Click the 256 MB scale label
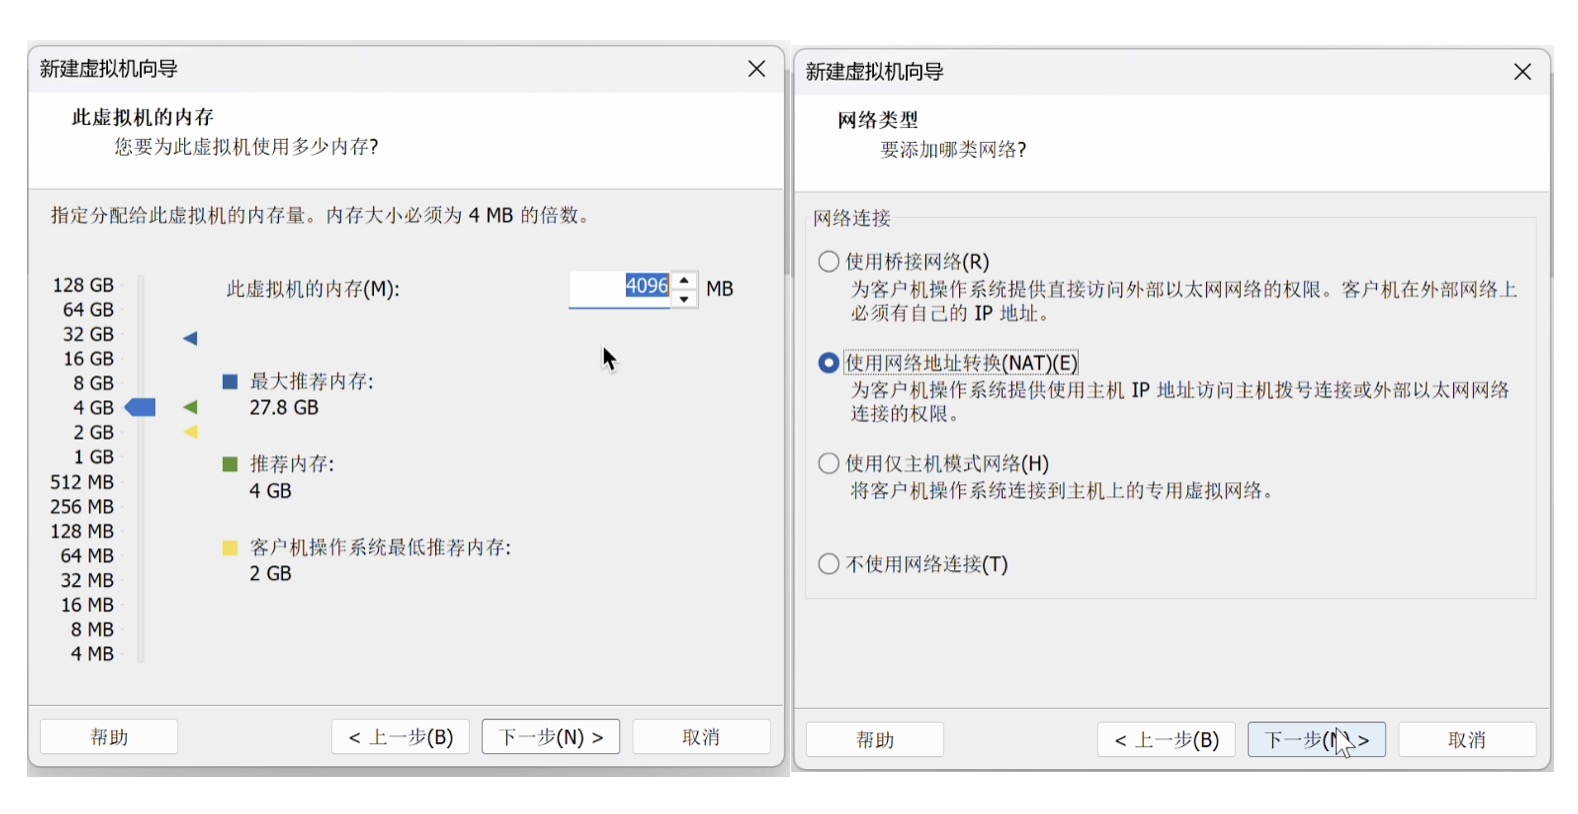 tap(82, 507)
